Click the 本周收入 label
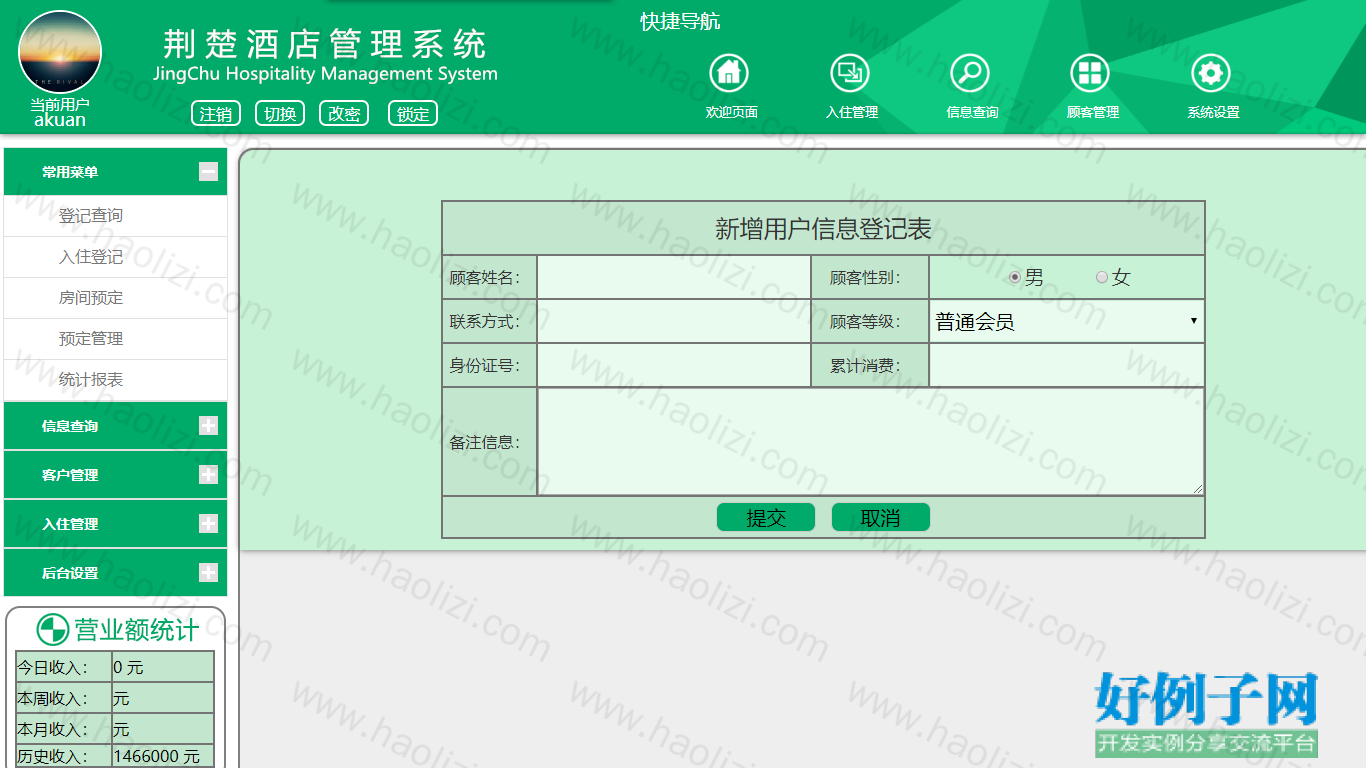The image size is (1366, 768). pos(52,698)
